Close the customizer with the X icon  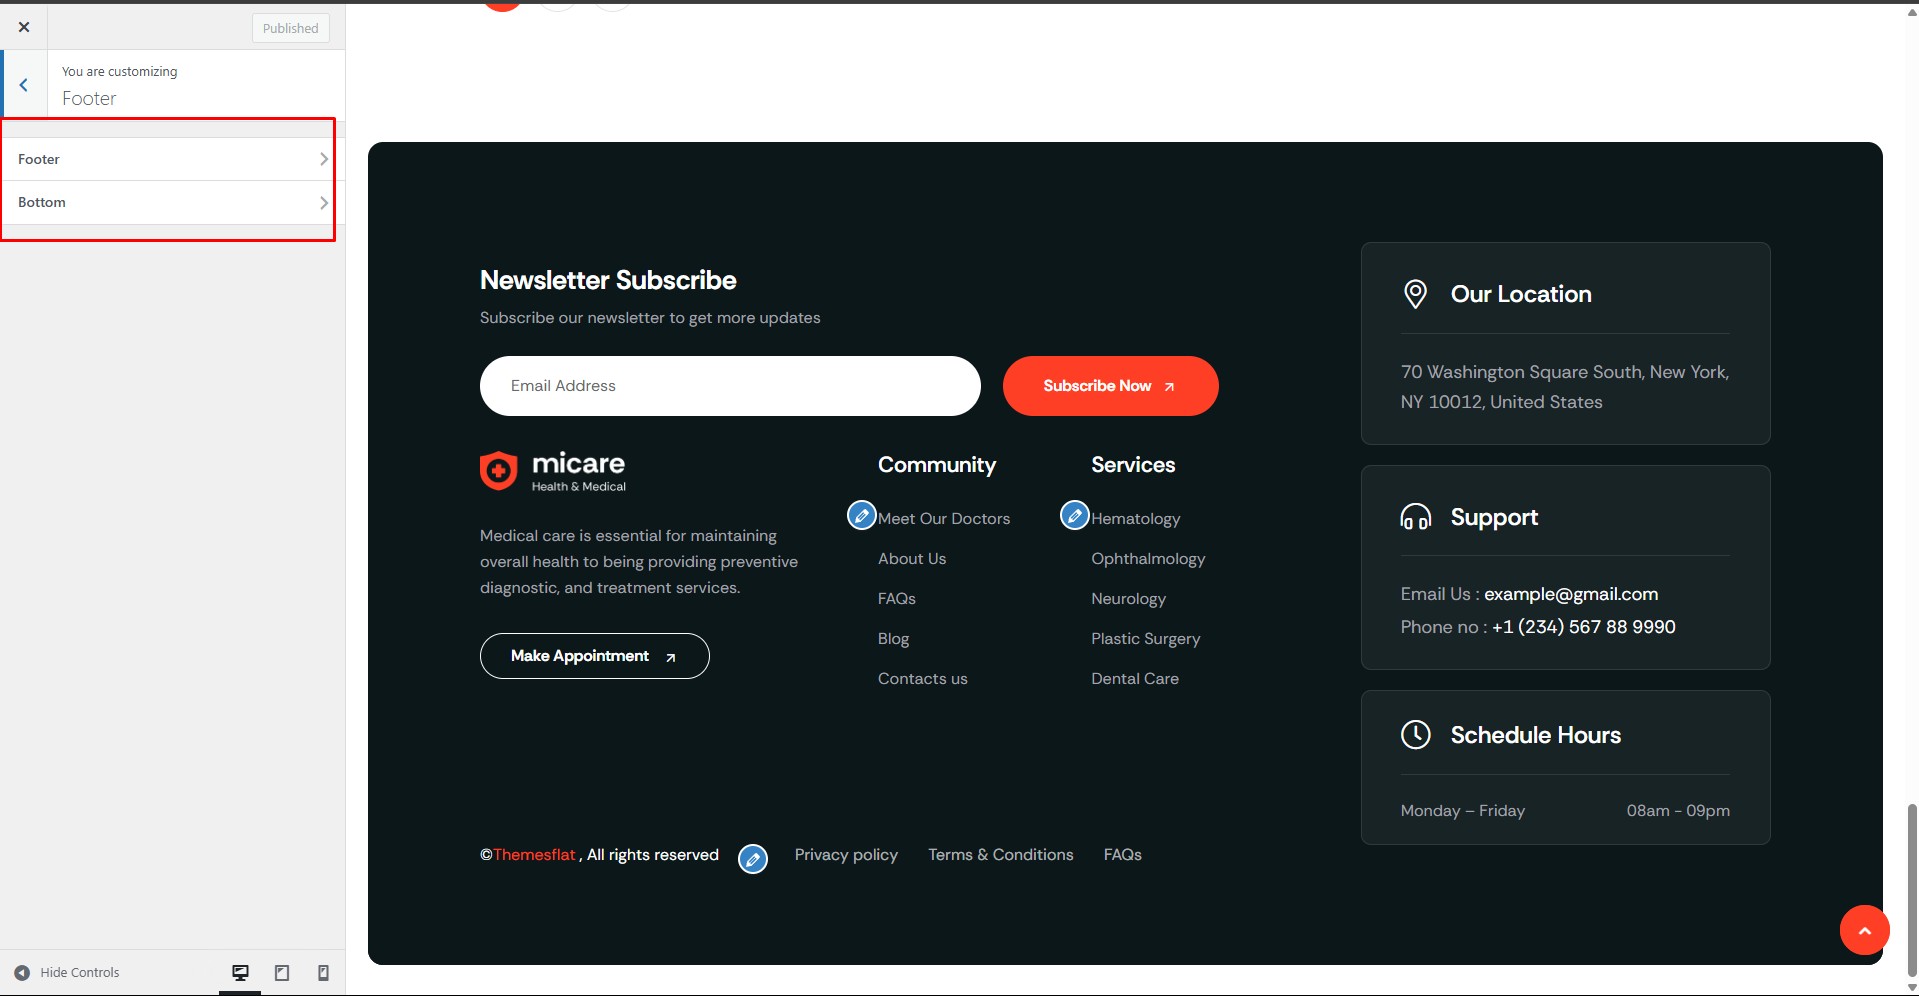tap(24, 27)
